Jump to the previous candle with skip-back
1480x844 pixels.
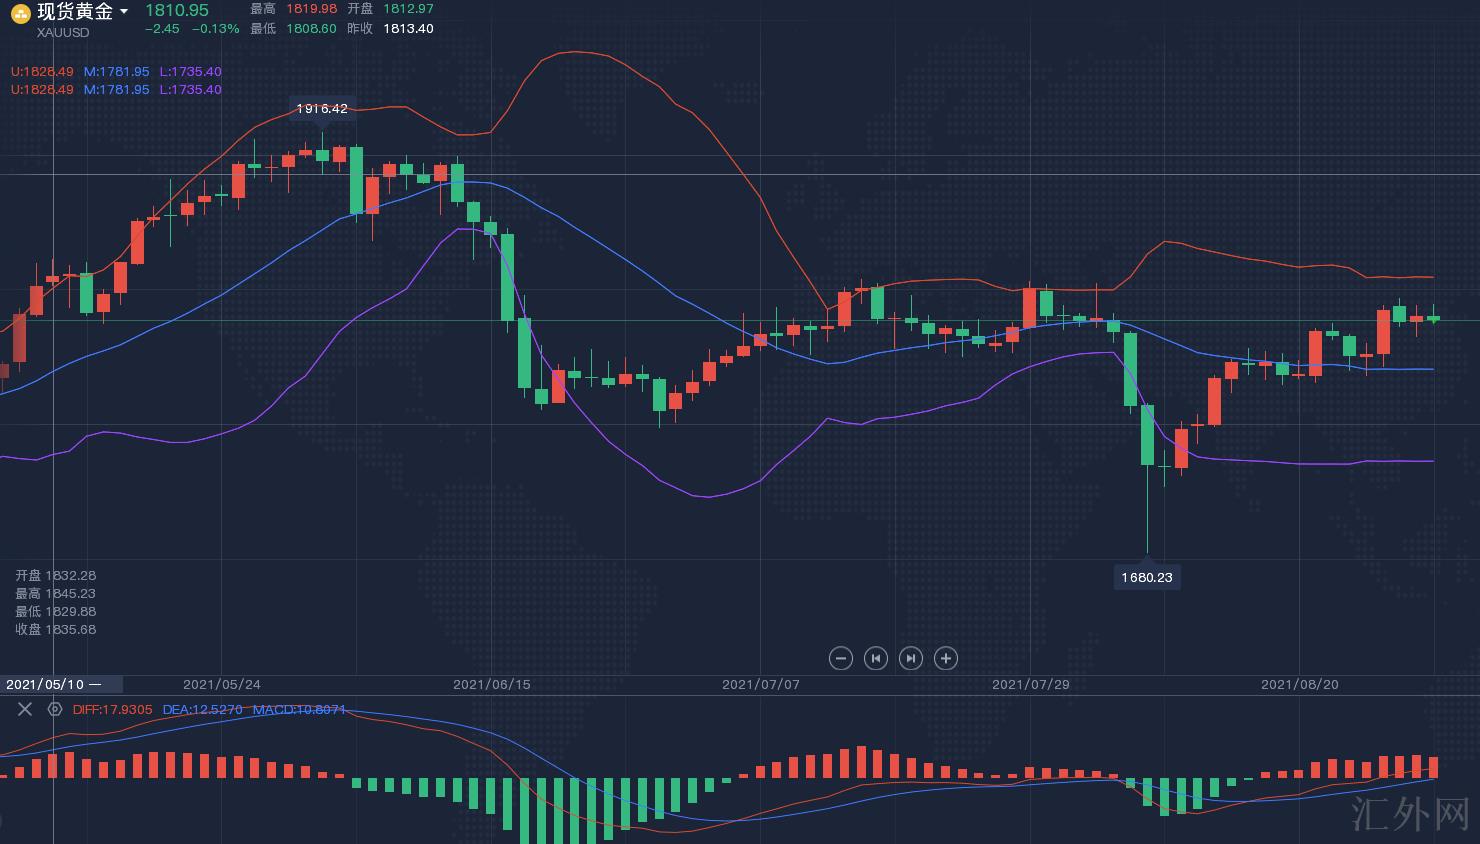(876, 658)
